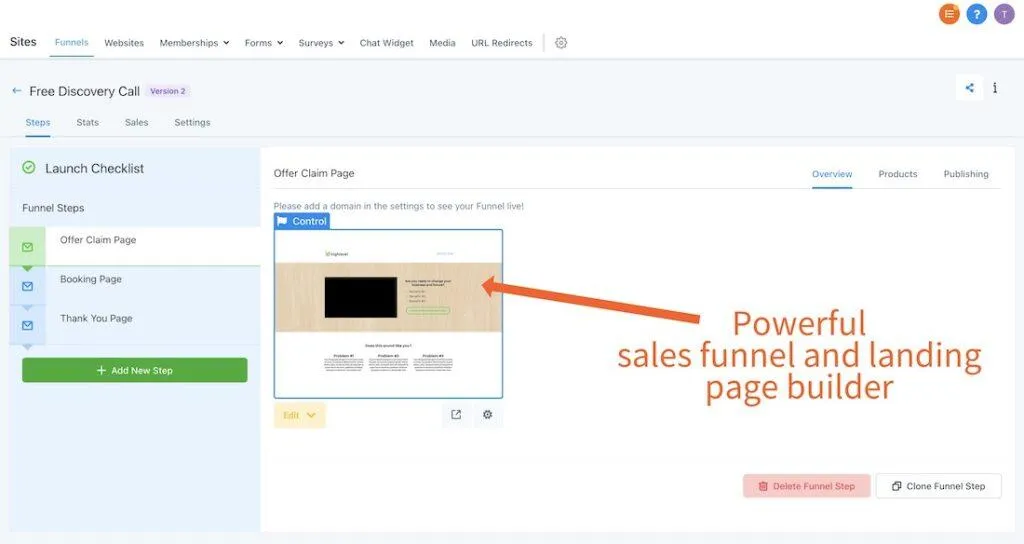Click the envelope icon for Offer Claim Page
The height and width of the screenshot is (544, 1024).
pyautogui.click(x=27, y=247)
